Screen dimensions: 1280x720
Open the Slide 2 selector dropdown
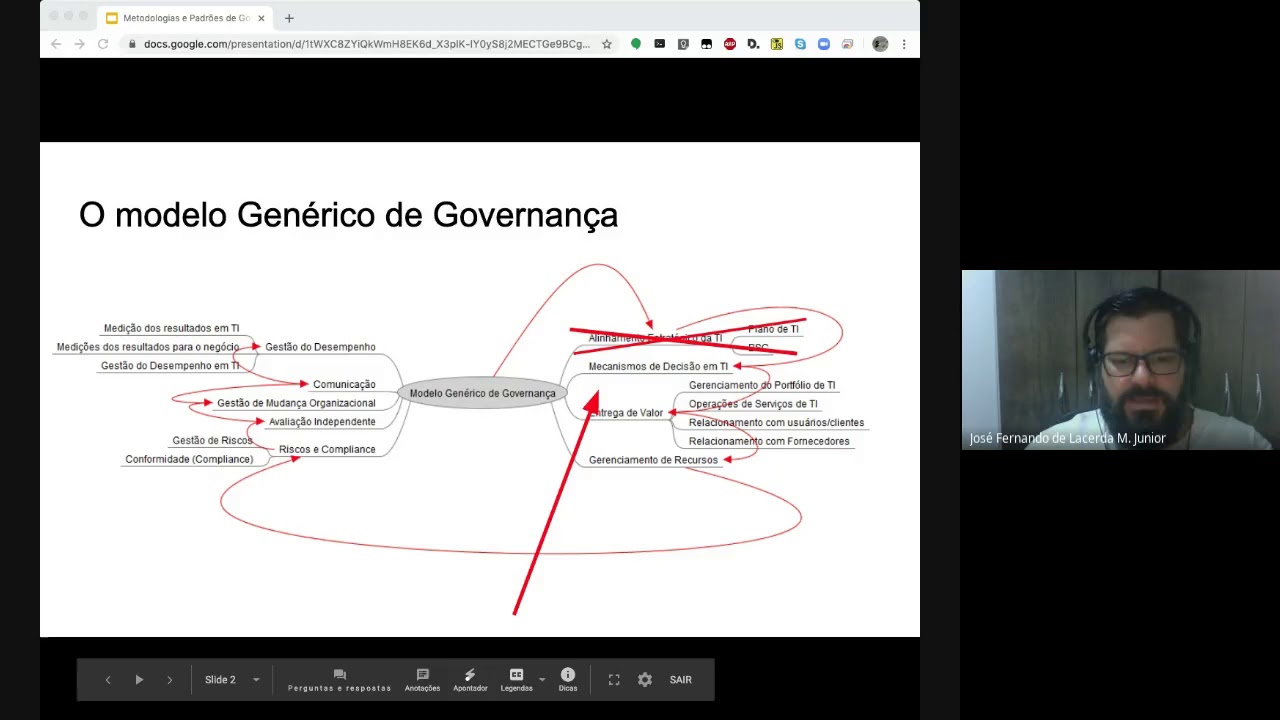click(x=232, y=680)
